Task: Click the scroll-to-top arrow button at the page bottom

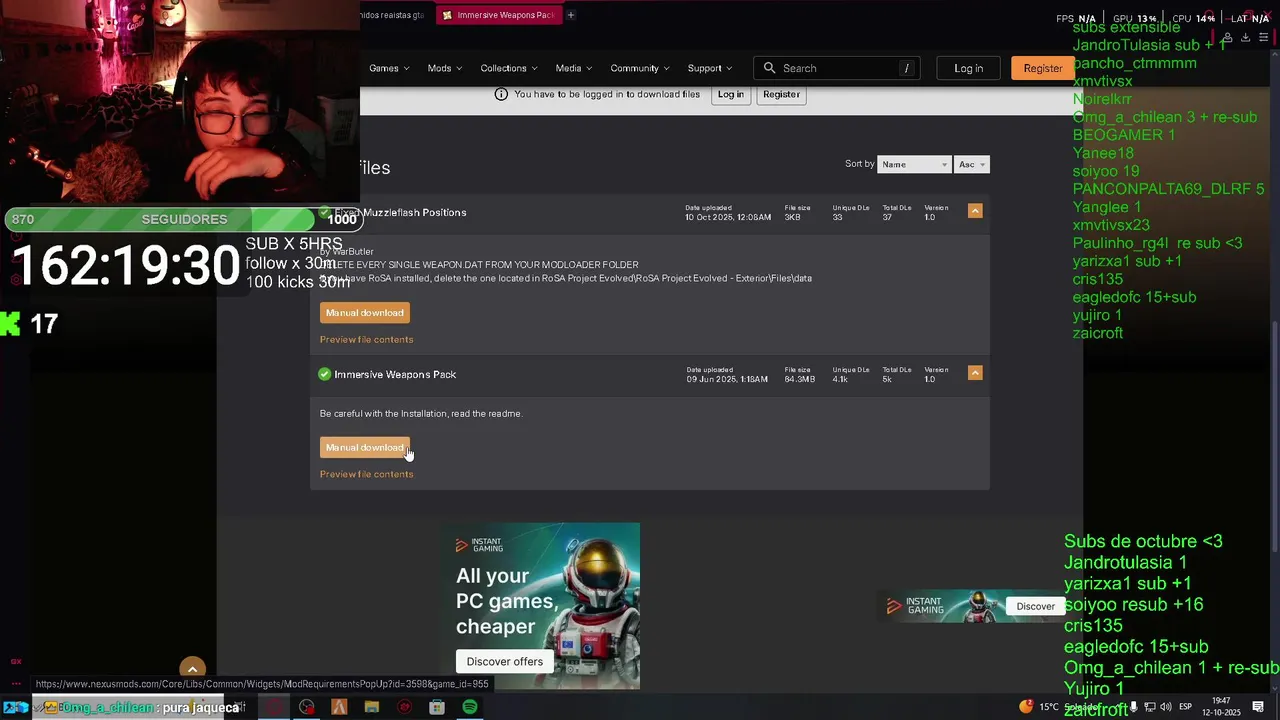Action: [192, 669]
